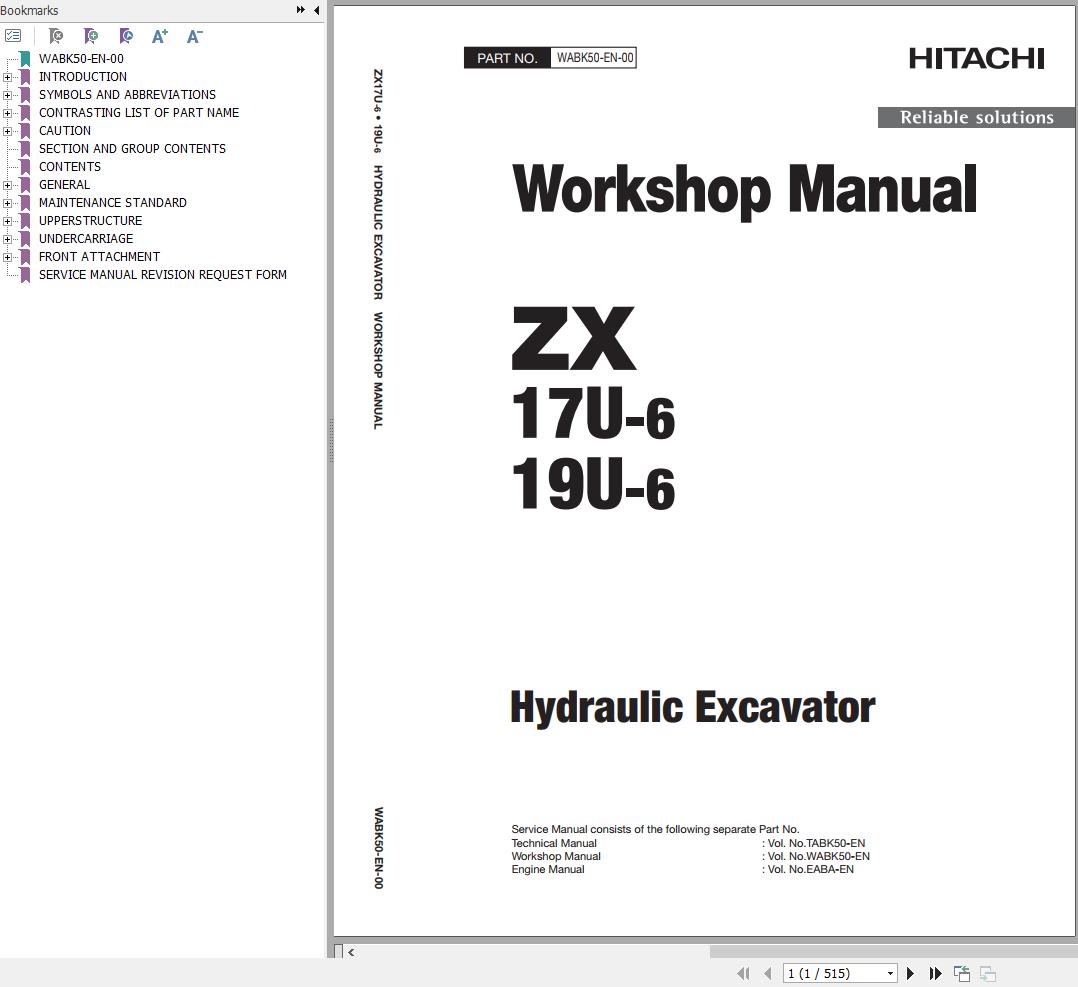Screen dimensions: 1078x987
Task: Open SECTION AND GROUP CONTENTS bookmark
Action: (132, 148)
